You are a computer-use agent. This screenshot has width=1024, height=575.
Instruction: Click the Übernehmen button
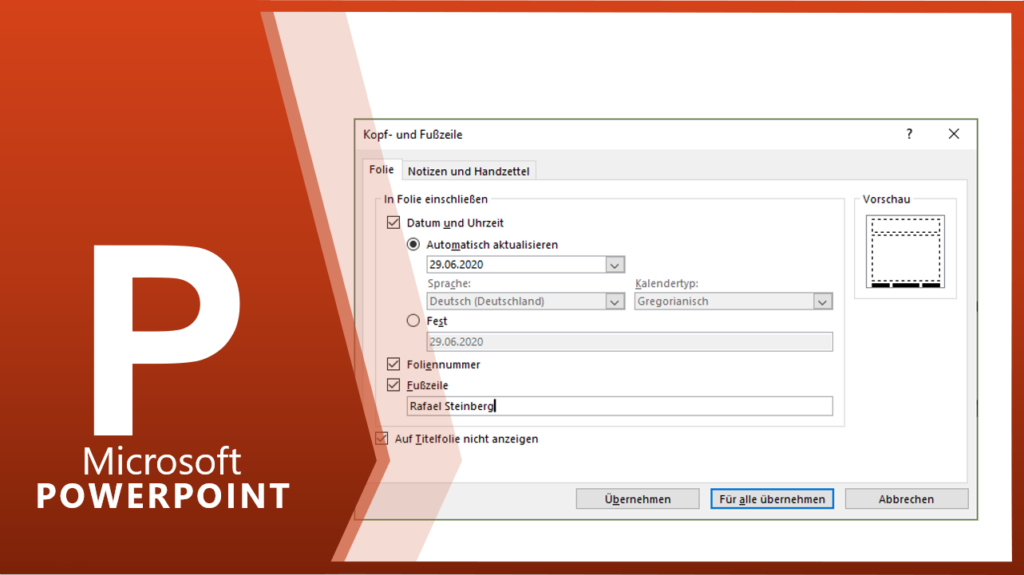point(637,499)
